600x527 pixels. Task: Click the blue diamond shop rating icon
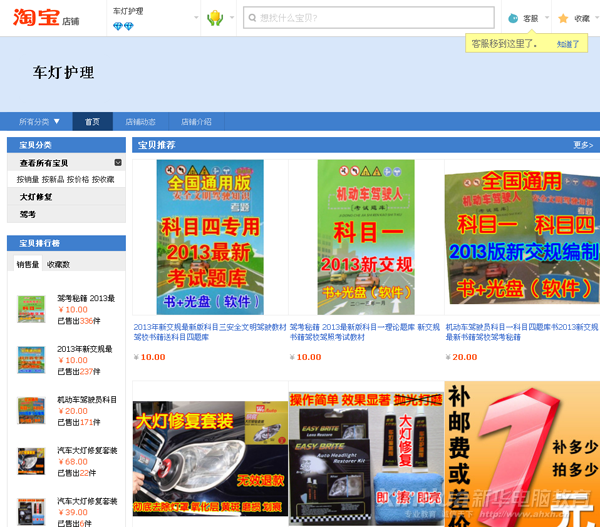point(123,27)
